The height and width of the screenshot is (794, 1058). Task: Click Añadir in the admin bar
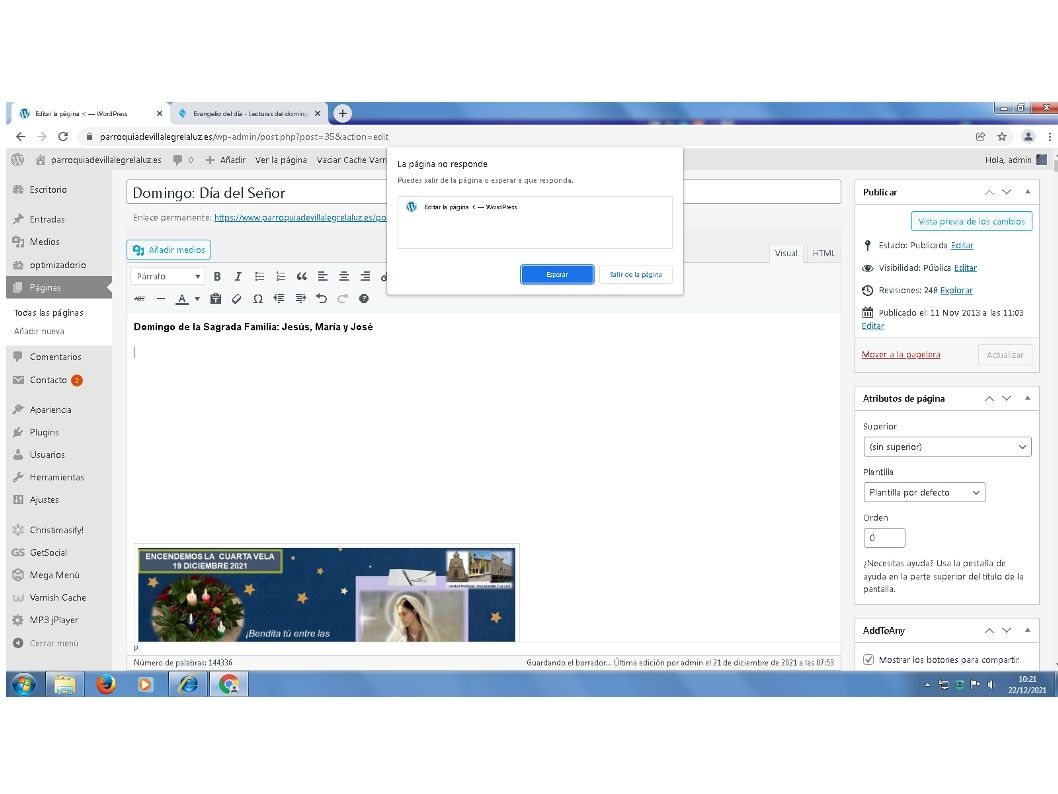[x=225, y=160]
